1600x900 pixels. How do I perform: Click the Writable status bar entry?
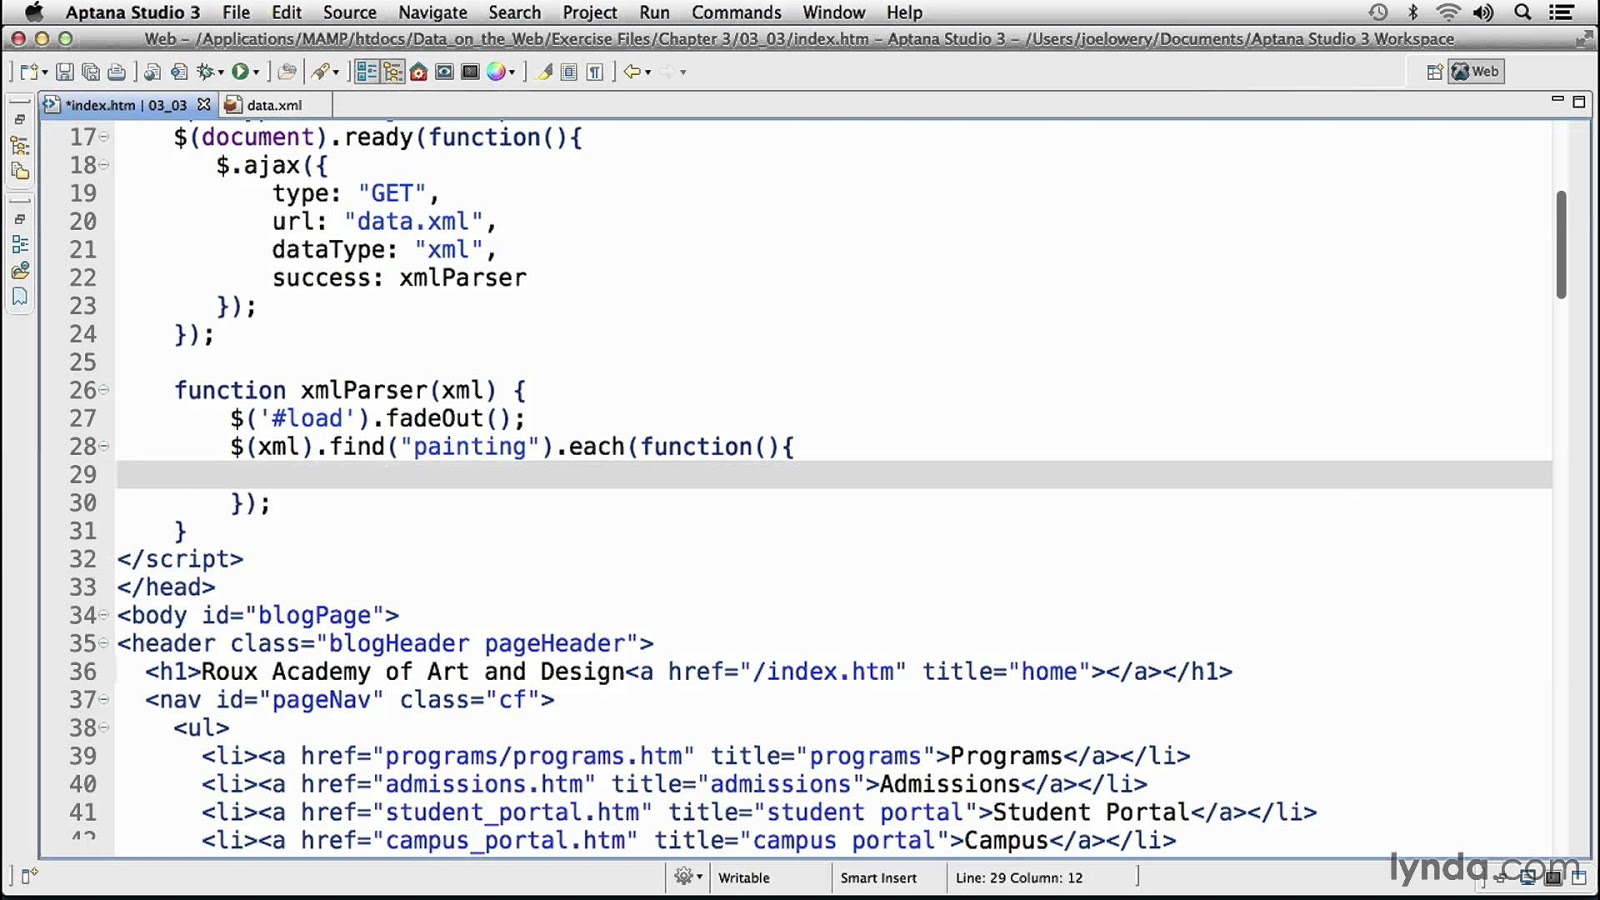[744, 878]
